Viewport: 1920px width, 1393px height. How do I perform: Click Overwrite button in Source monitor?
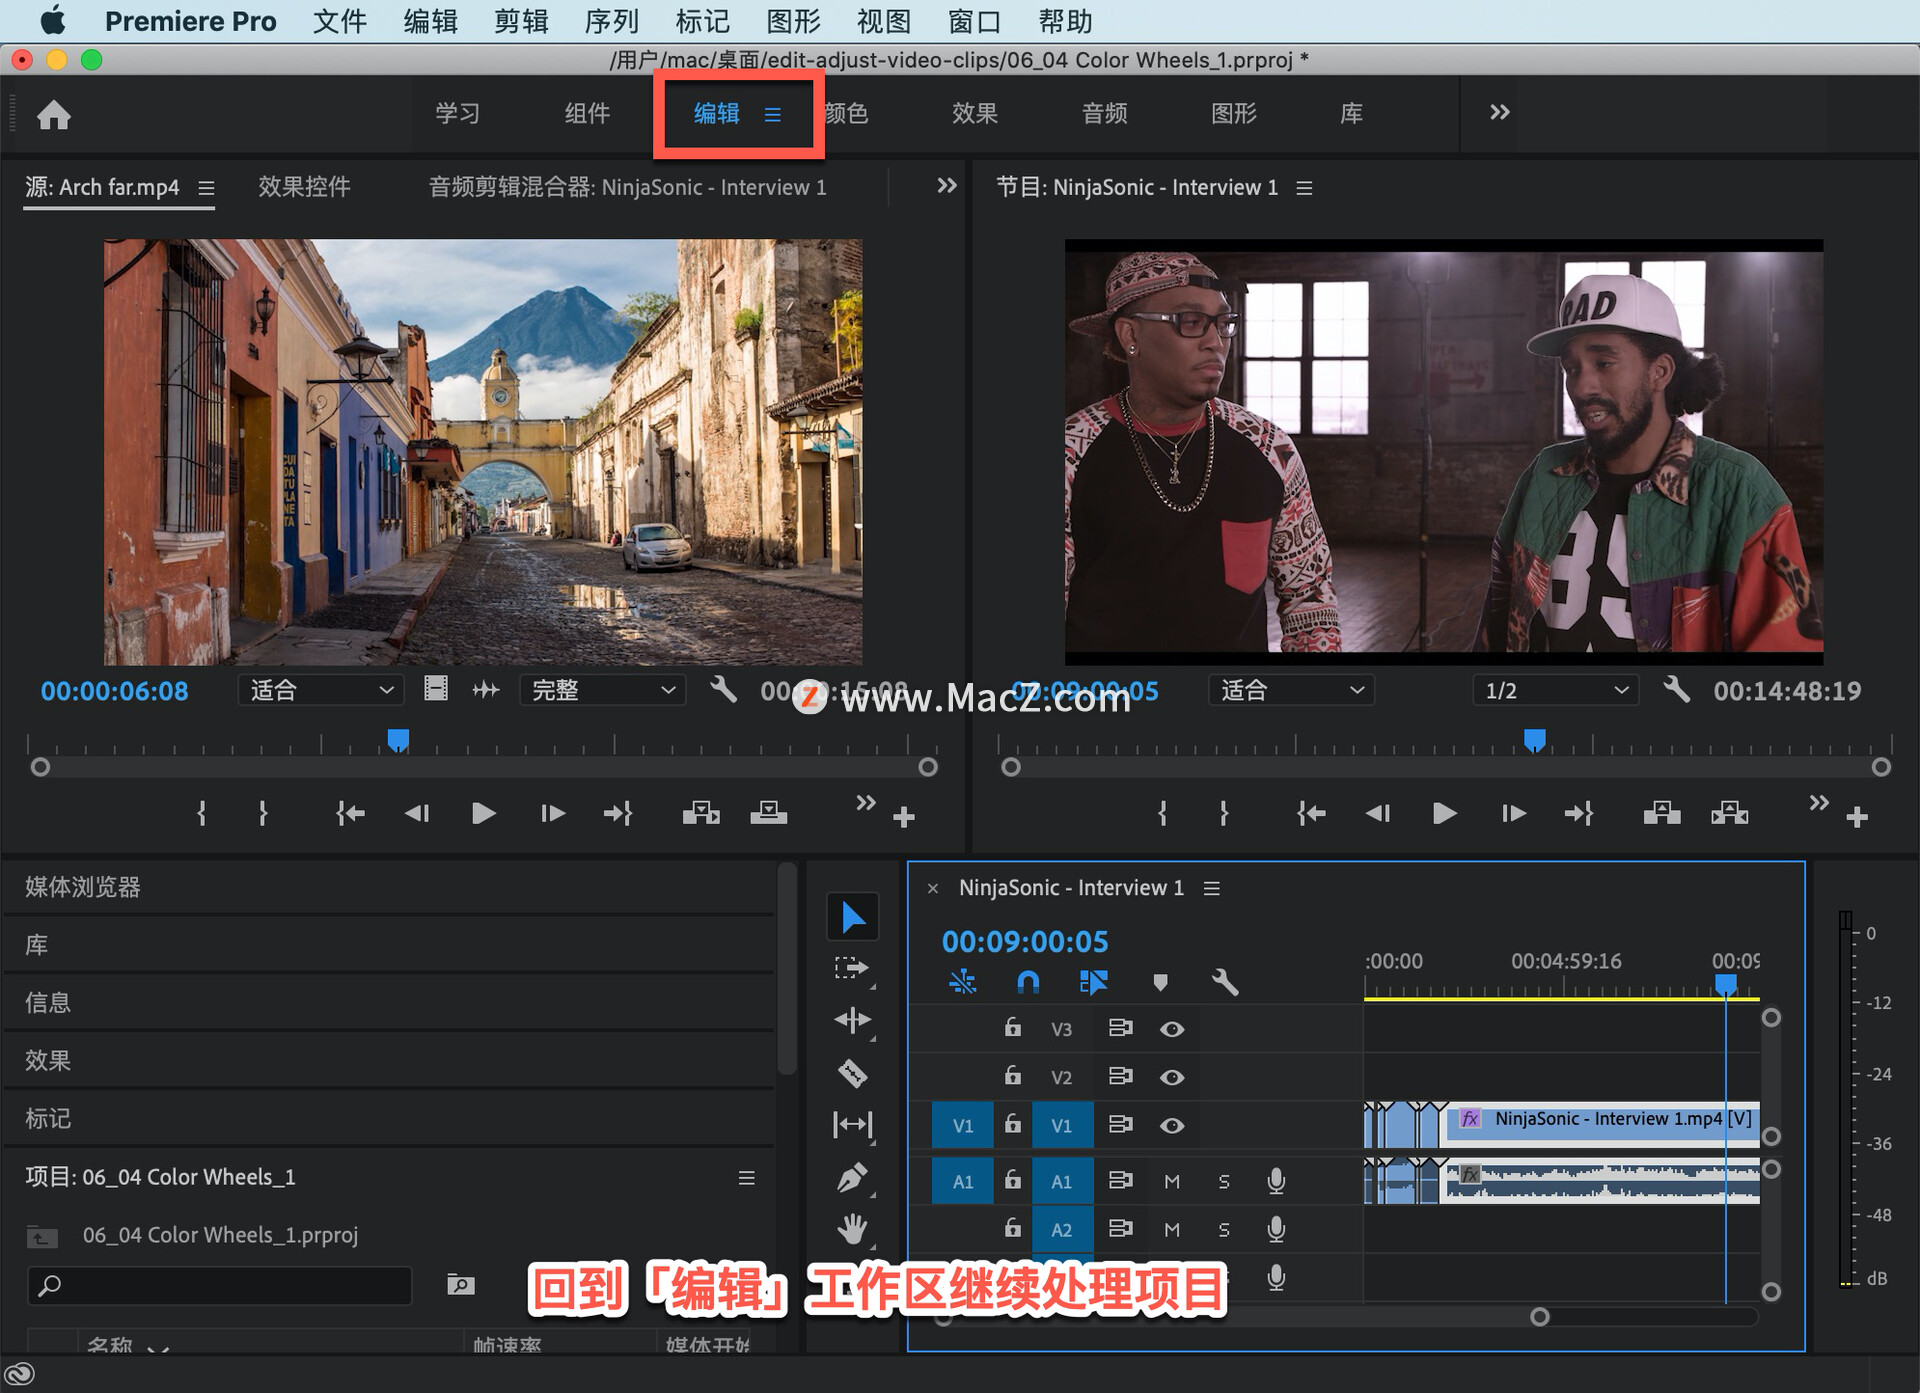tap(768, 813)
